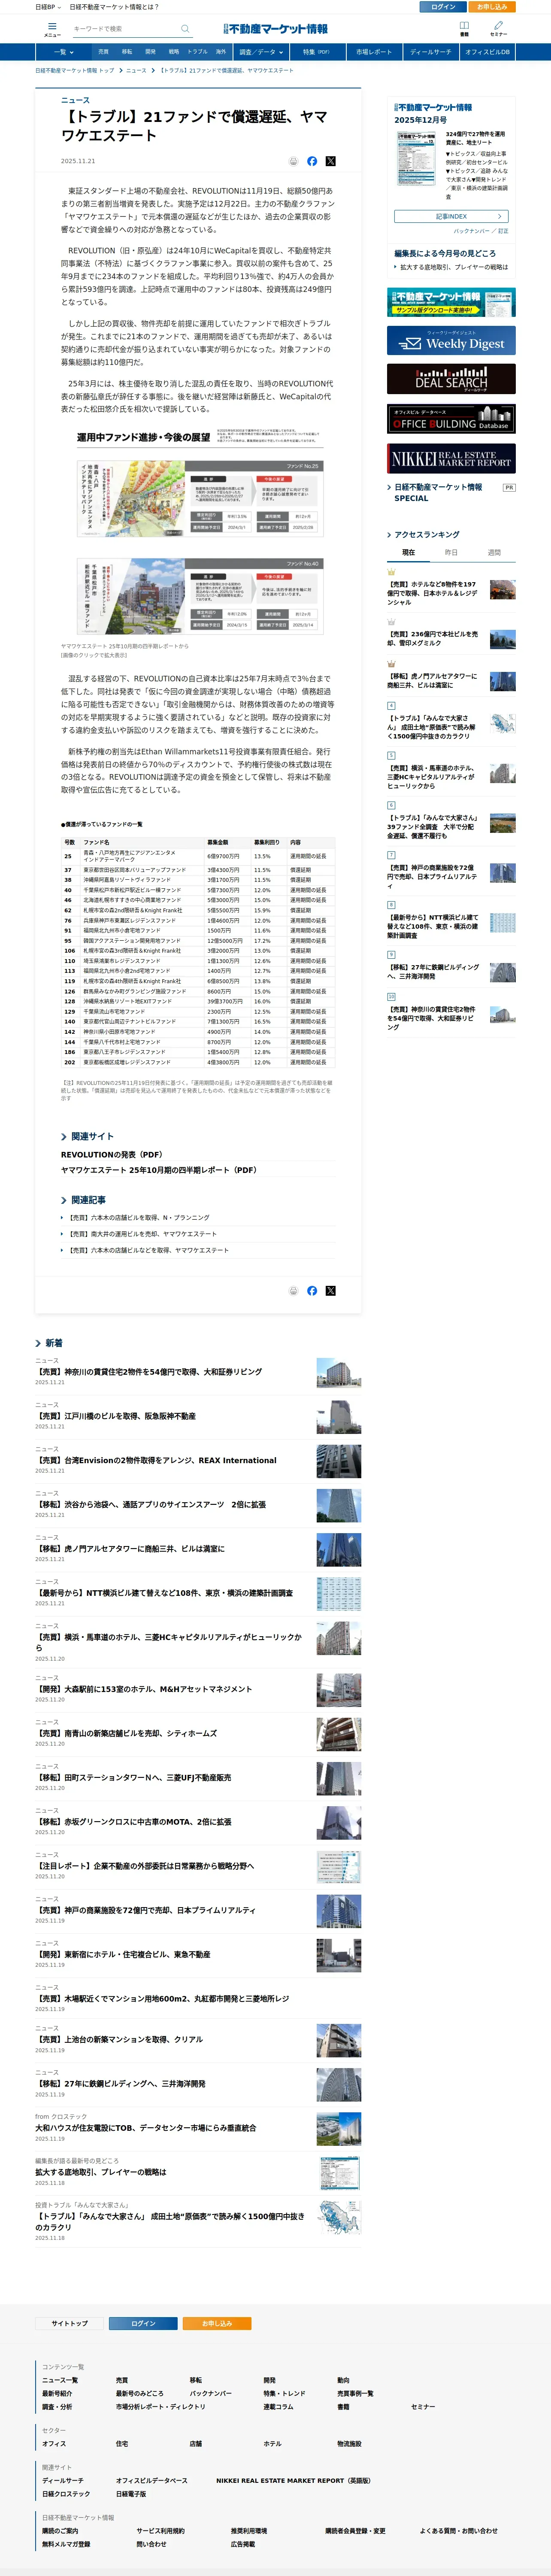Select the トラブル navigation item
Viewport: 551px width, 2576px height.
(197, 52)
